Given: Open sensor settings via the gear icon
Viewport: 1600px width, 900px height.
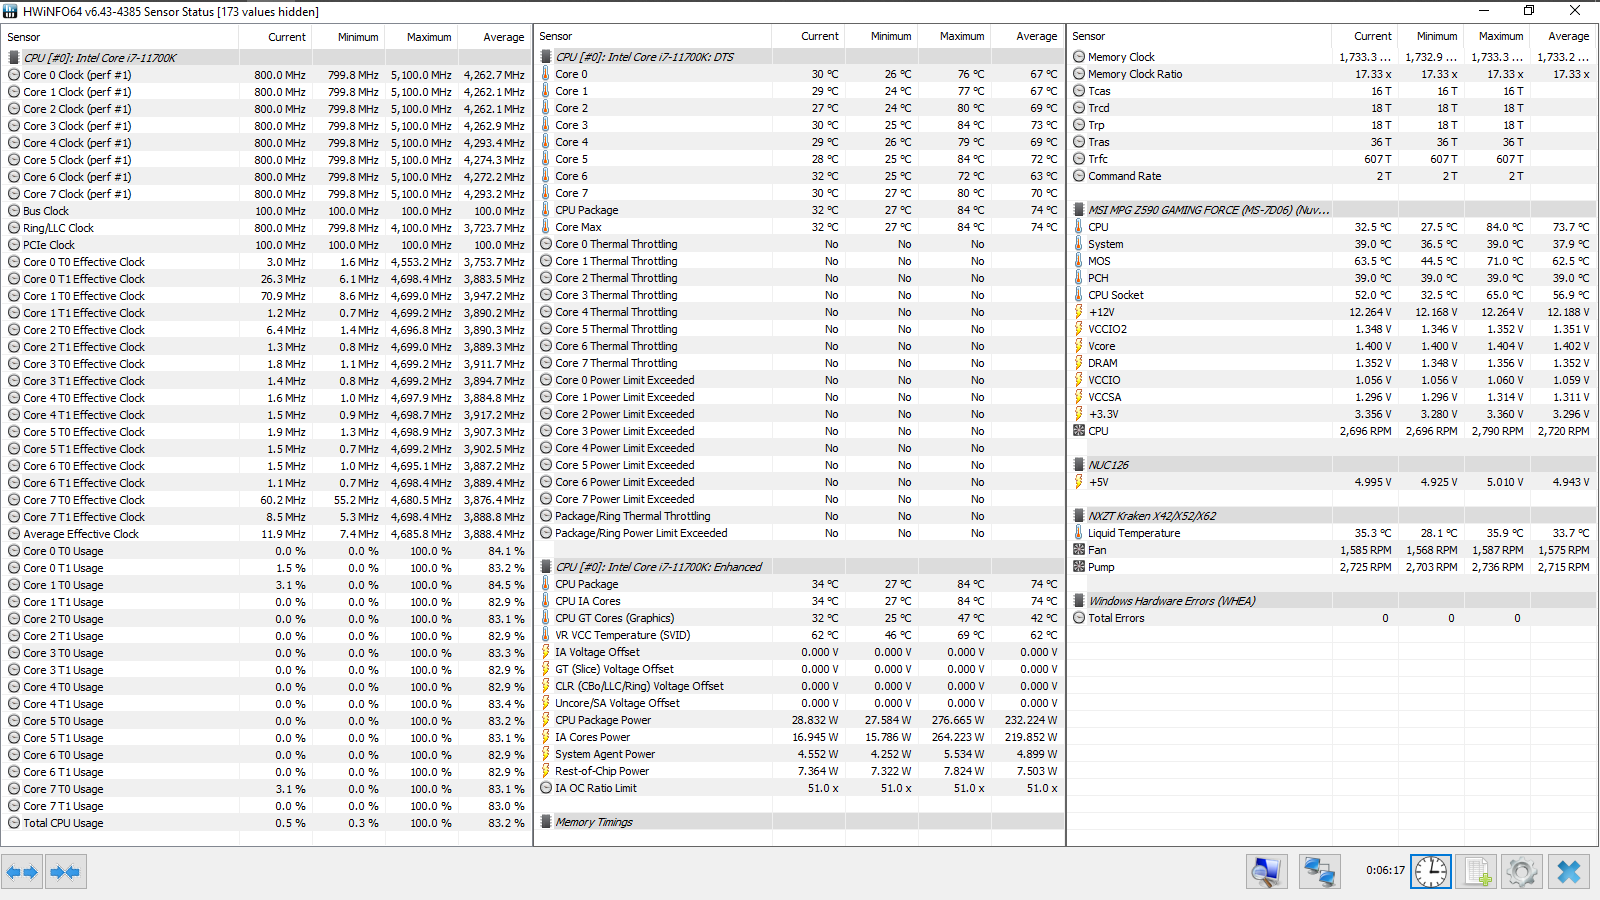Looking at the screenshot, I should coord(1522,872).
